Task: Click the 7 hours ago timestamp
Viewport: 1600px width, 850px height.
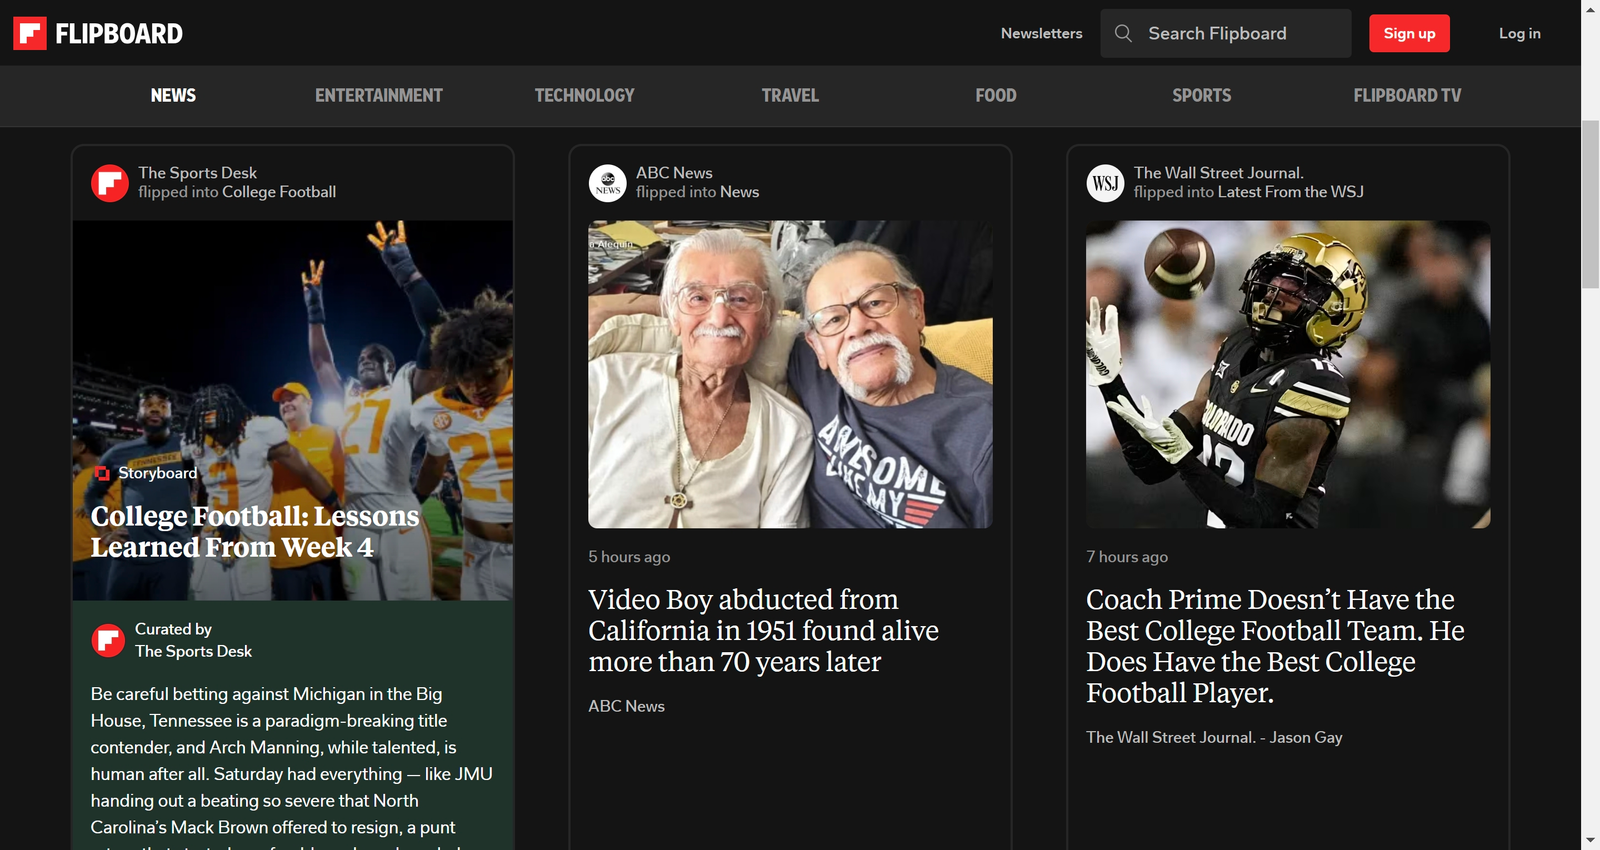Action: tap(1127, 557)
